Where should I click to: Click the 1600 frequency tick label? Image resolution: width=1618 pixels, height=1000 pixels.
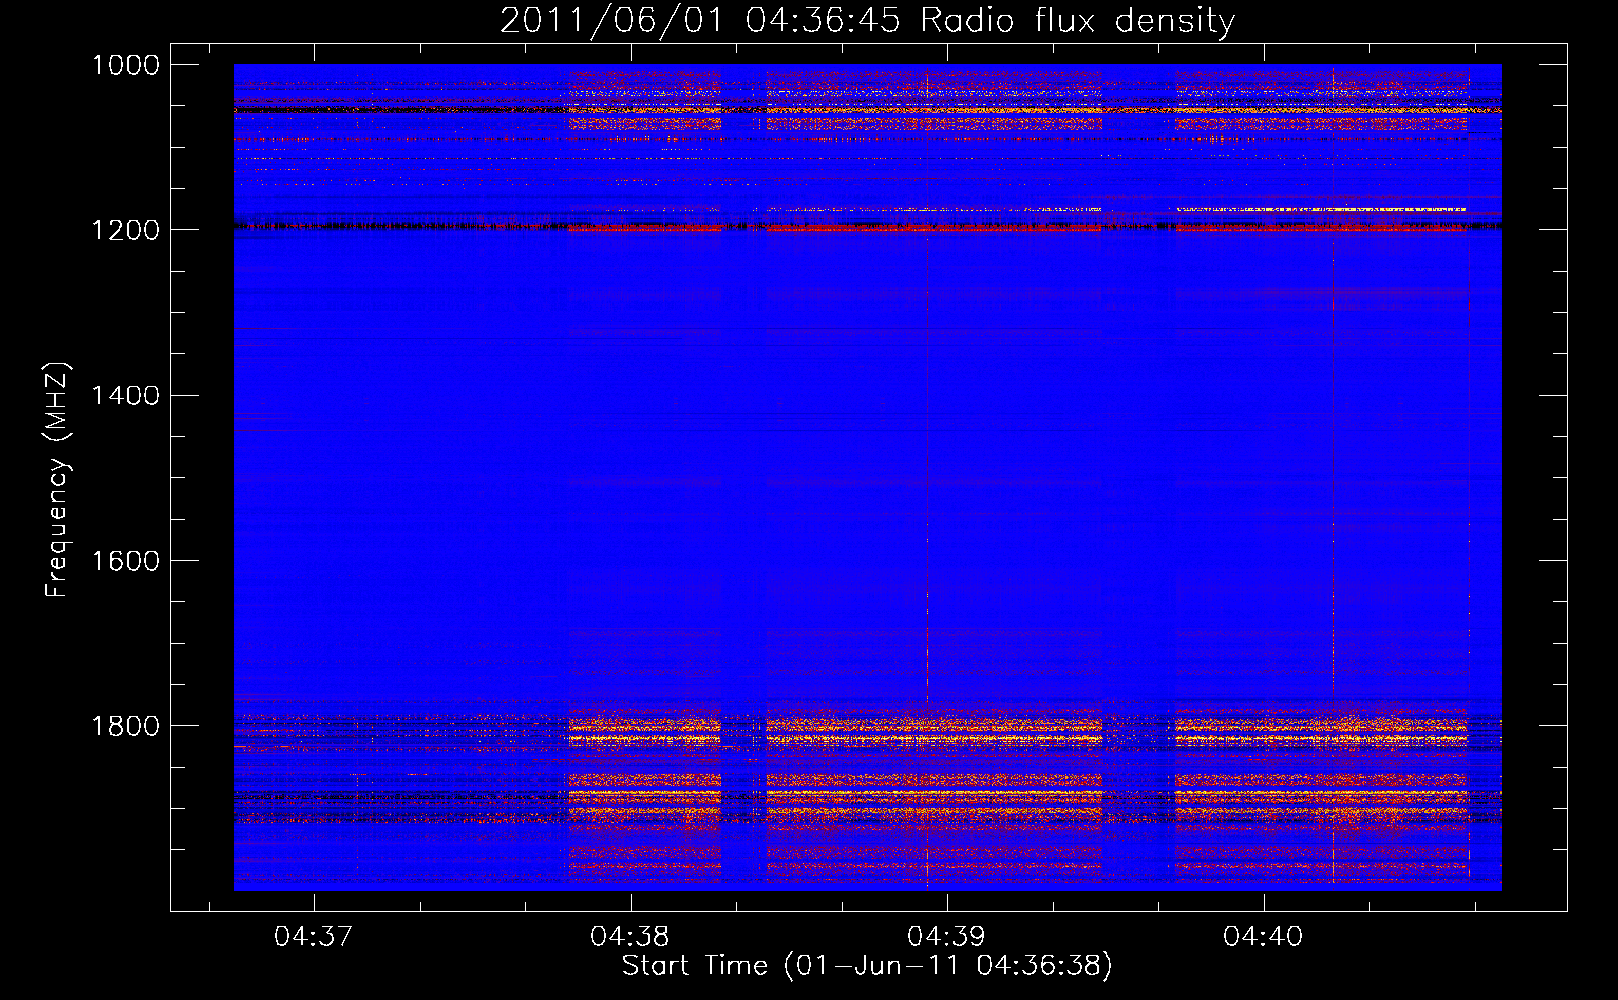coord(125,561)
